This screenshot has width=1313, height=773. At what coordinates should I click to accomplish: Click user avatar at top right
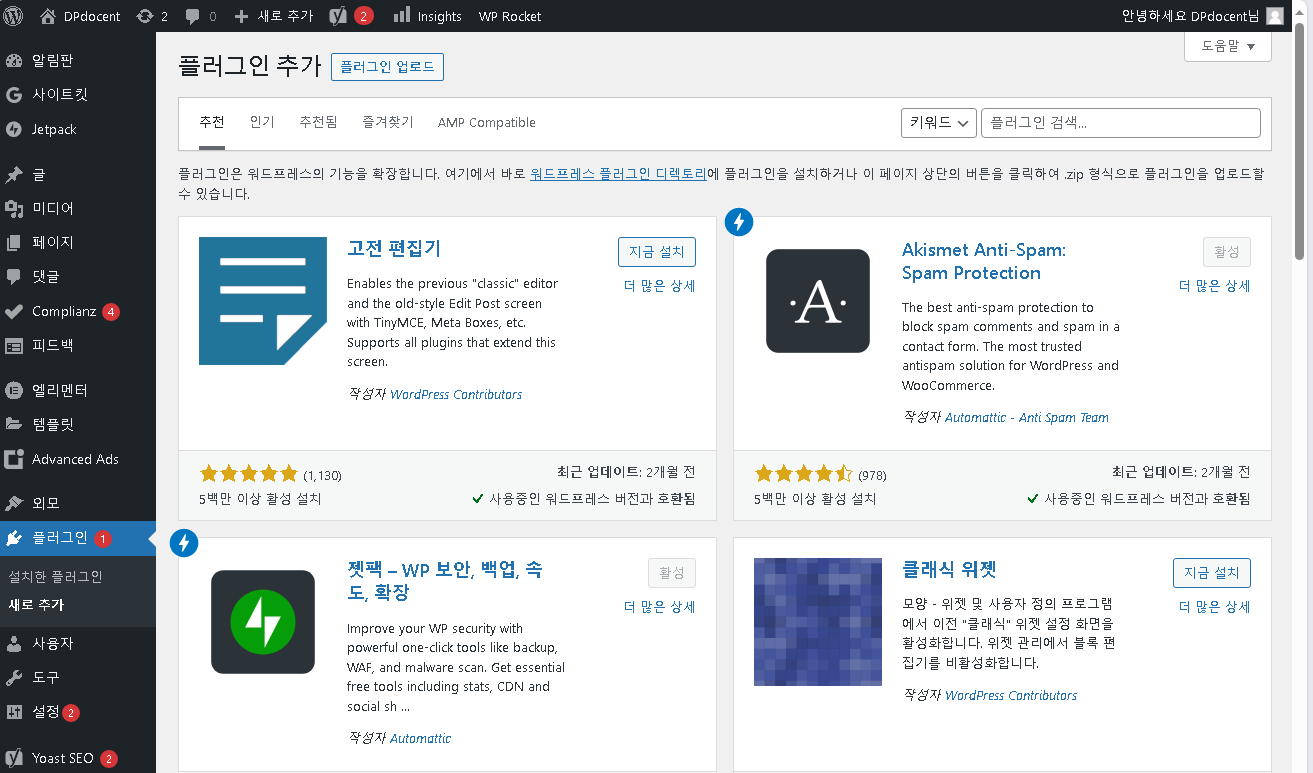(x=1274, y=16)
